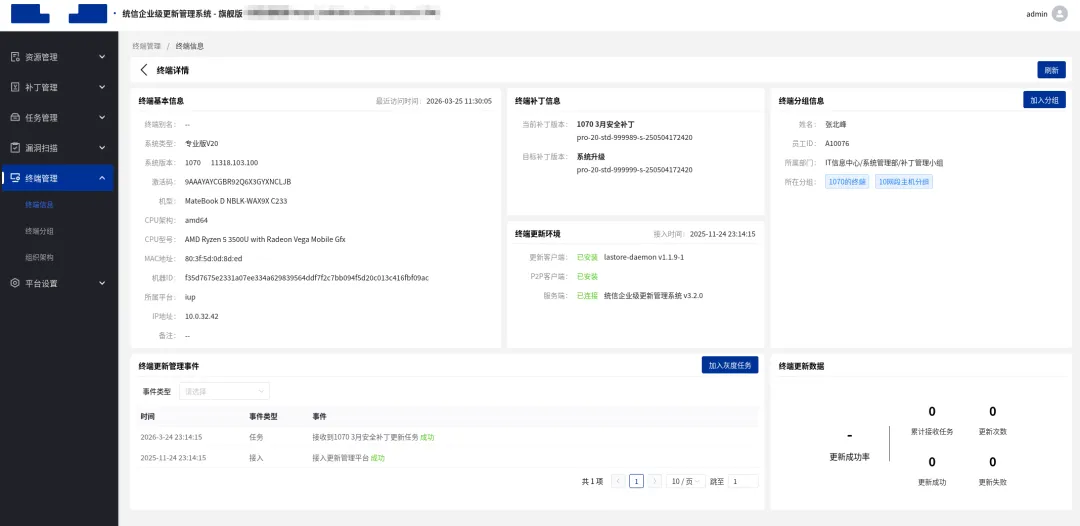This screenshot has height=526, width=1080.
Task: Click the 刷新 button
Action: coord(1051,70)
